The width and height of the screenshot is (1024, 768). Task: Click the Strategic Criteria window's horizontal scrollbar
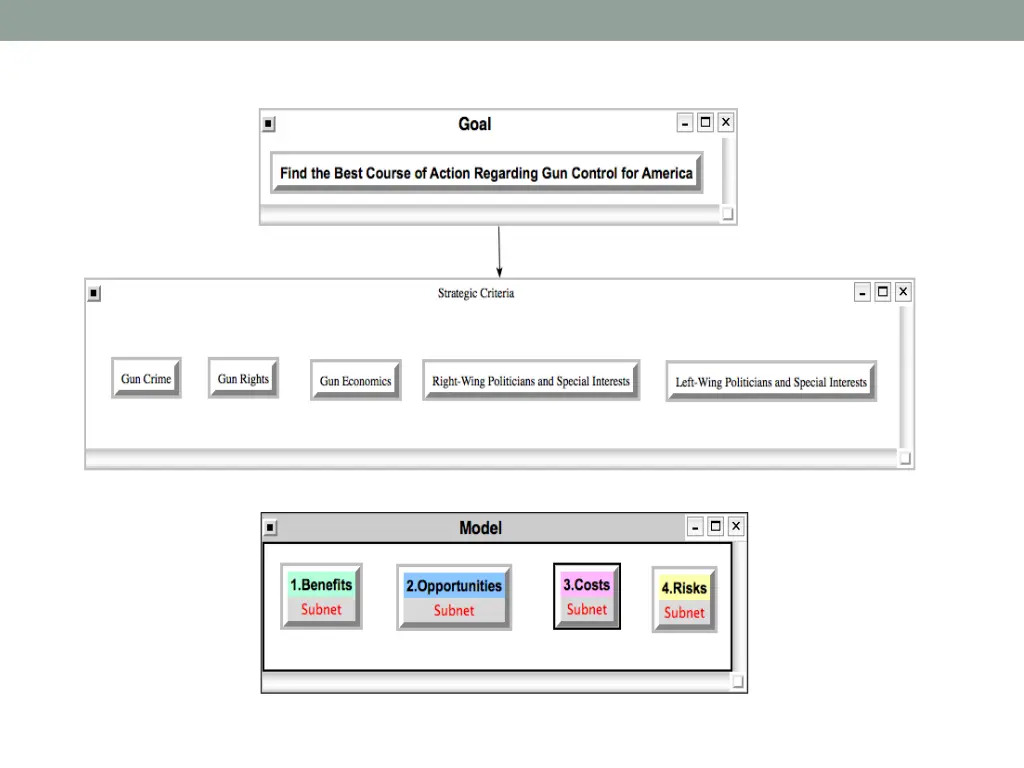tap(490, 459)
